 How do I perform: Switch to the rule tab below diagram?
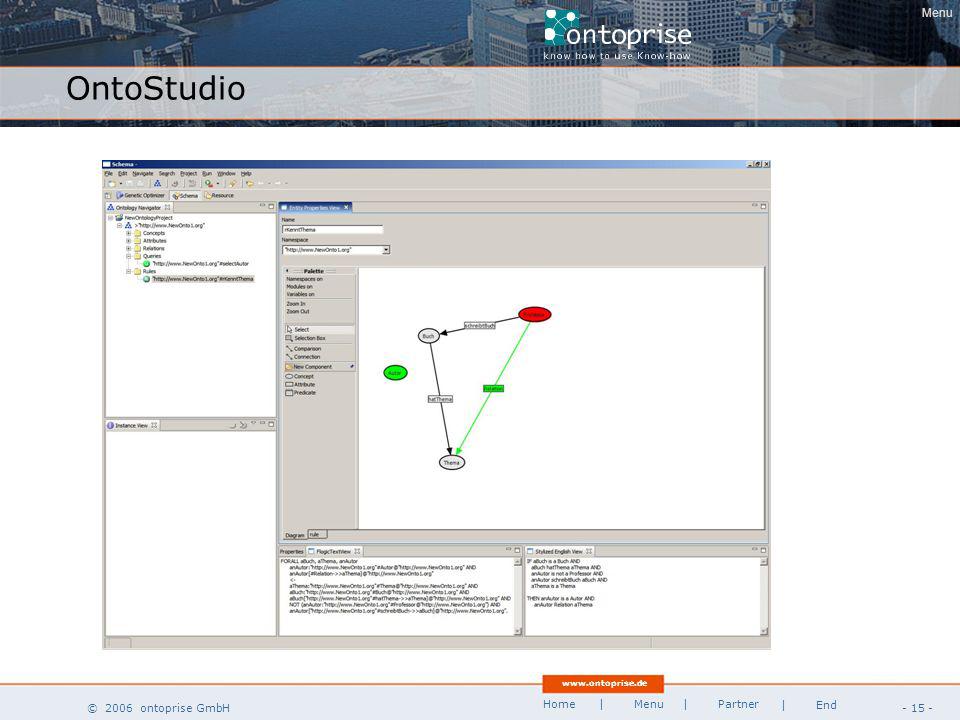(317, 534)
